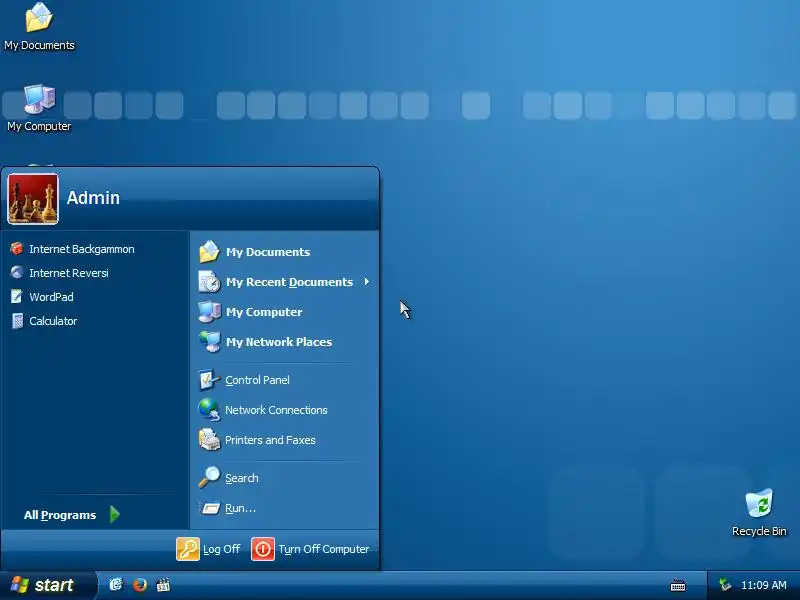
Task: Expand the My Recent Documents submenu arrow
Action: tap(366, 282)
